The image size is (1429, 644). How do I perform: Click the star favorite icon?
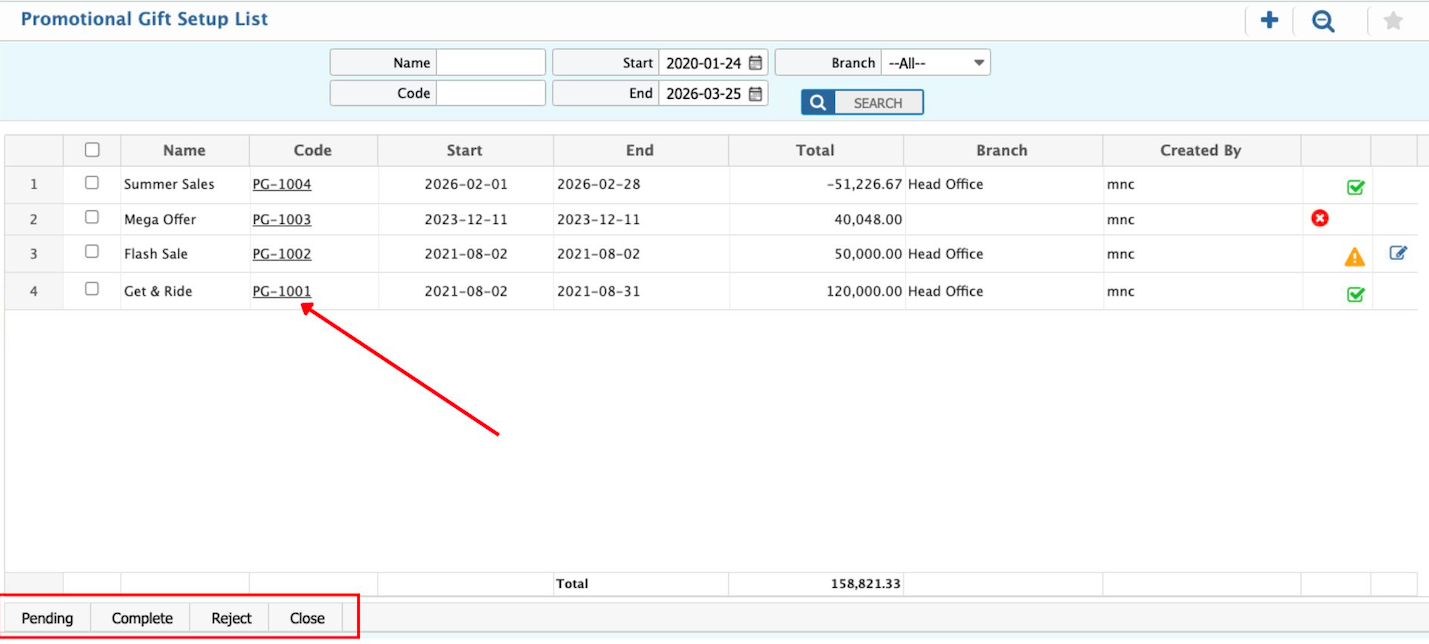tap(1392, 21)
